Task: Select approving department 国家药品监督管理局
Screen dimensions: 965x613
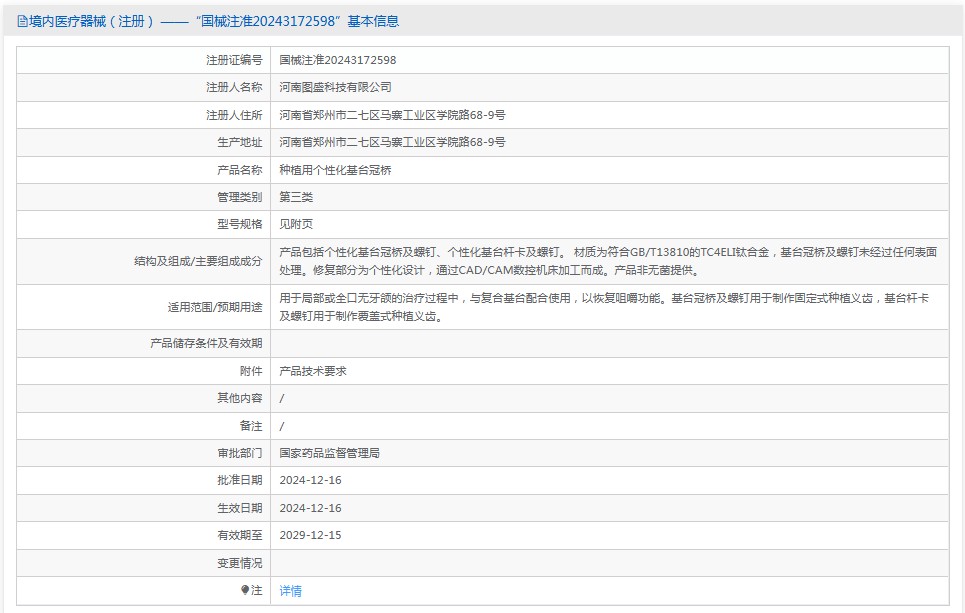Action: (329, 453)
